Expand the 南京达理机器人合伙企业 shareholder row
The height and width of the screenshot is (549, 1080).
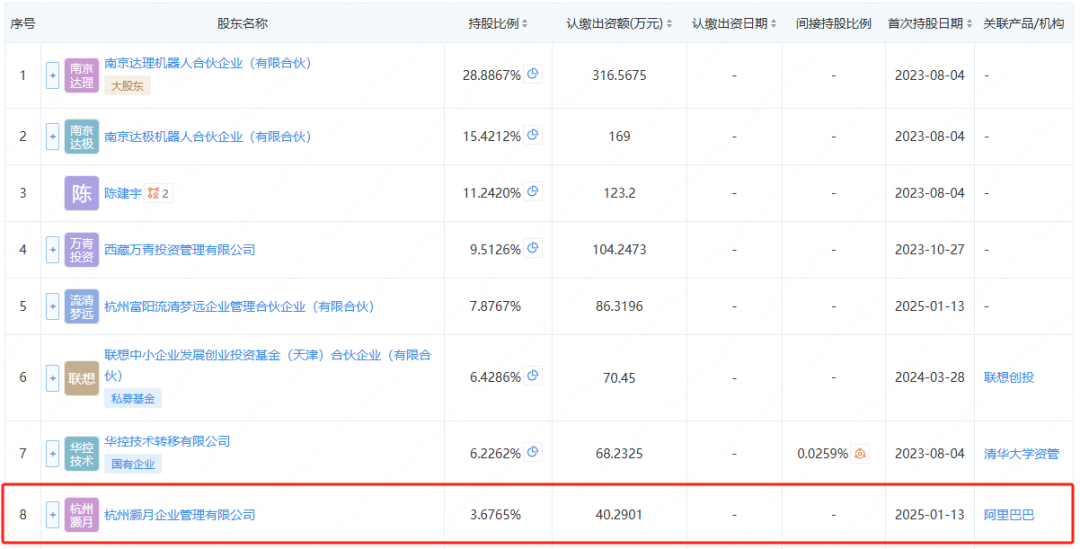(52, 76)
